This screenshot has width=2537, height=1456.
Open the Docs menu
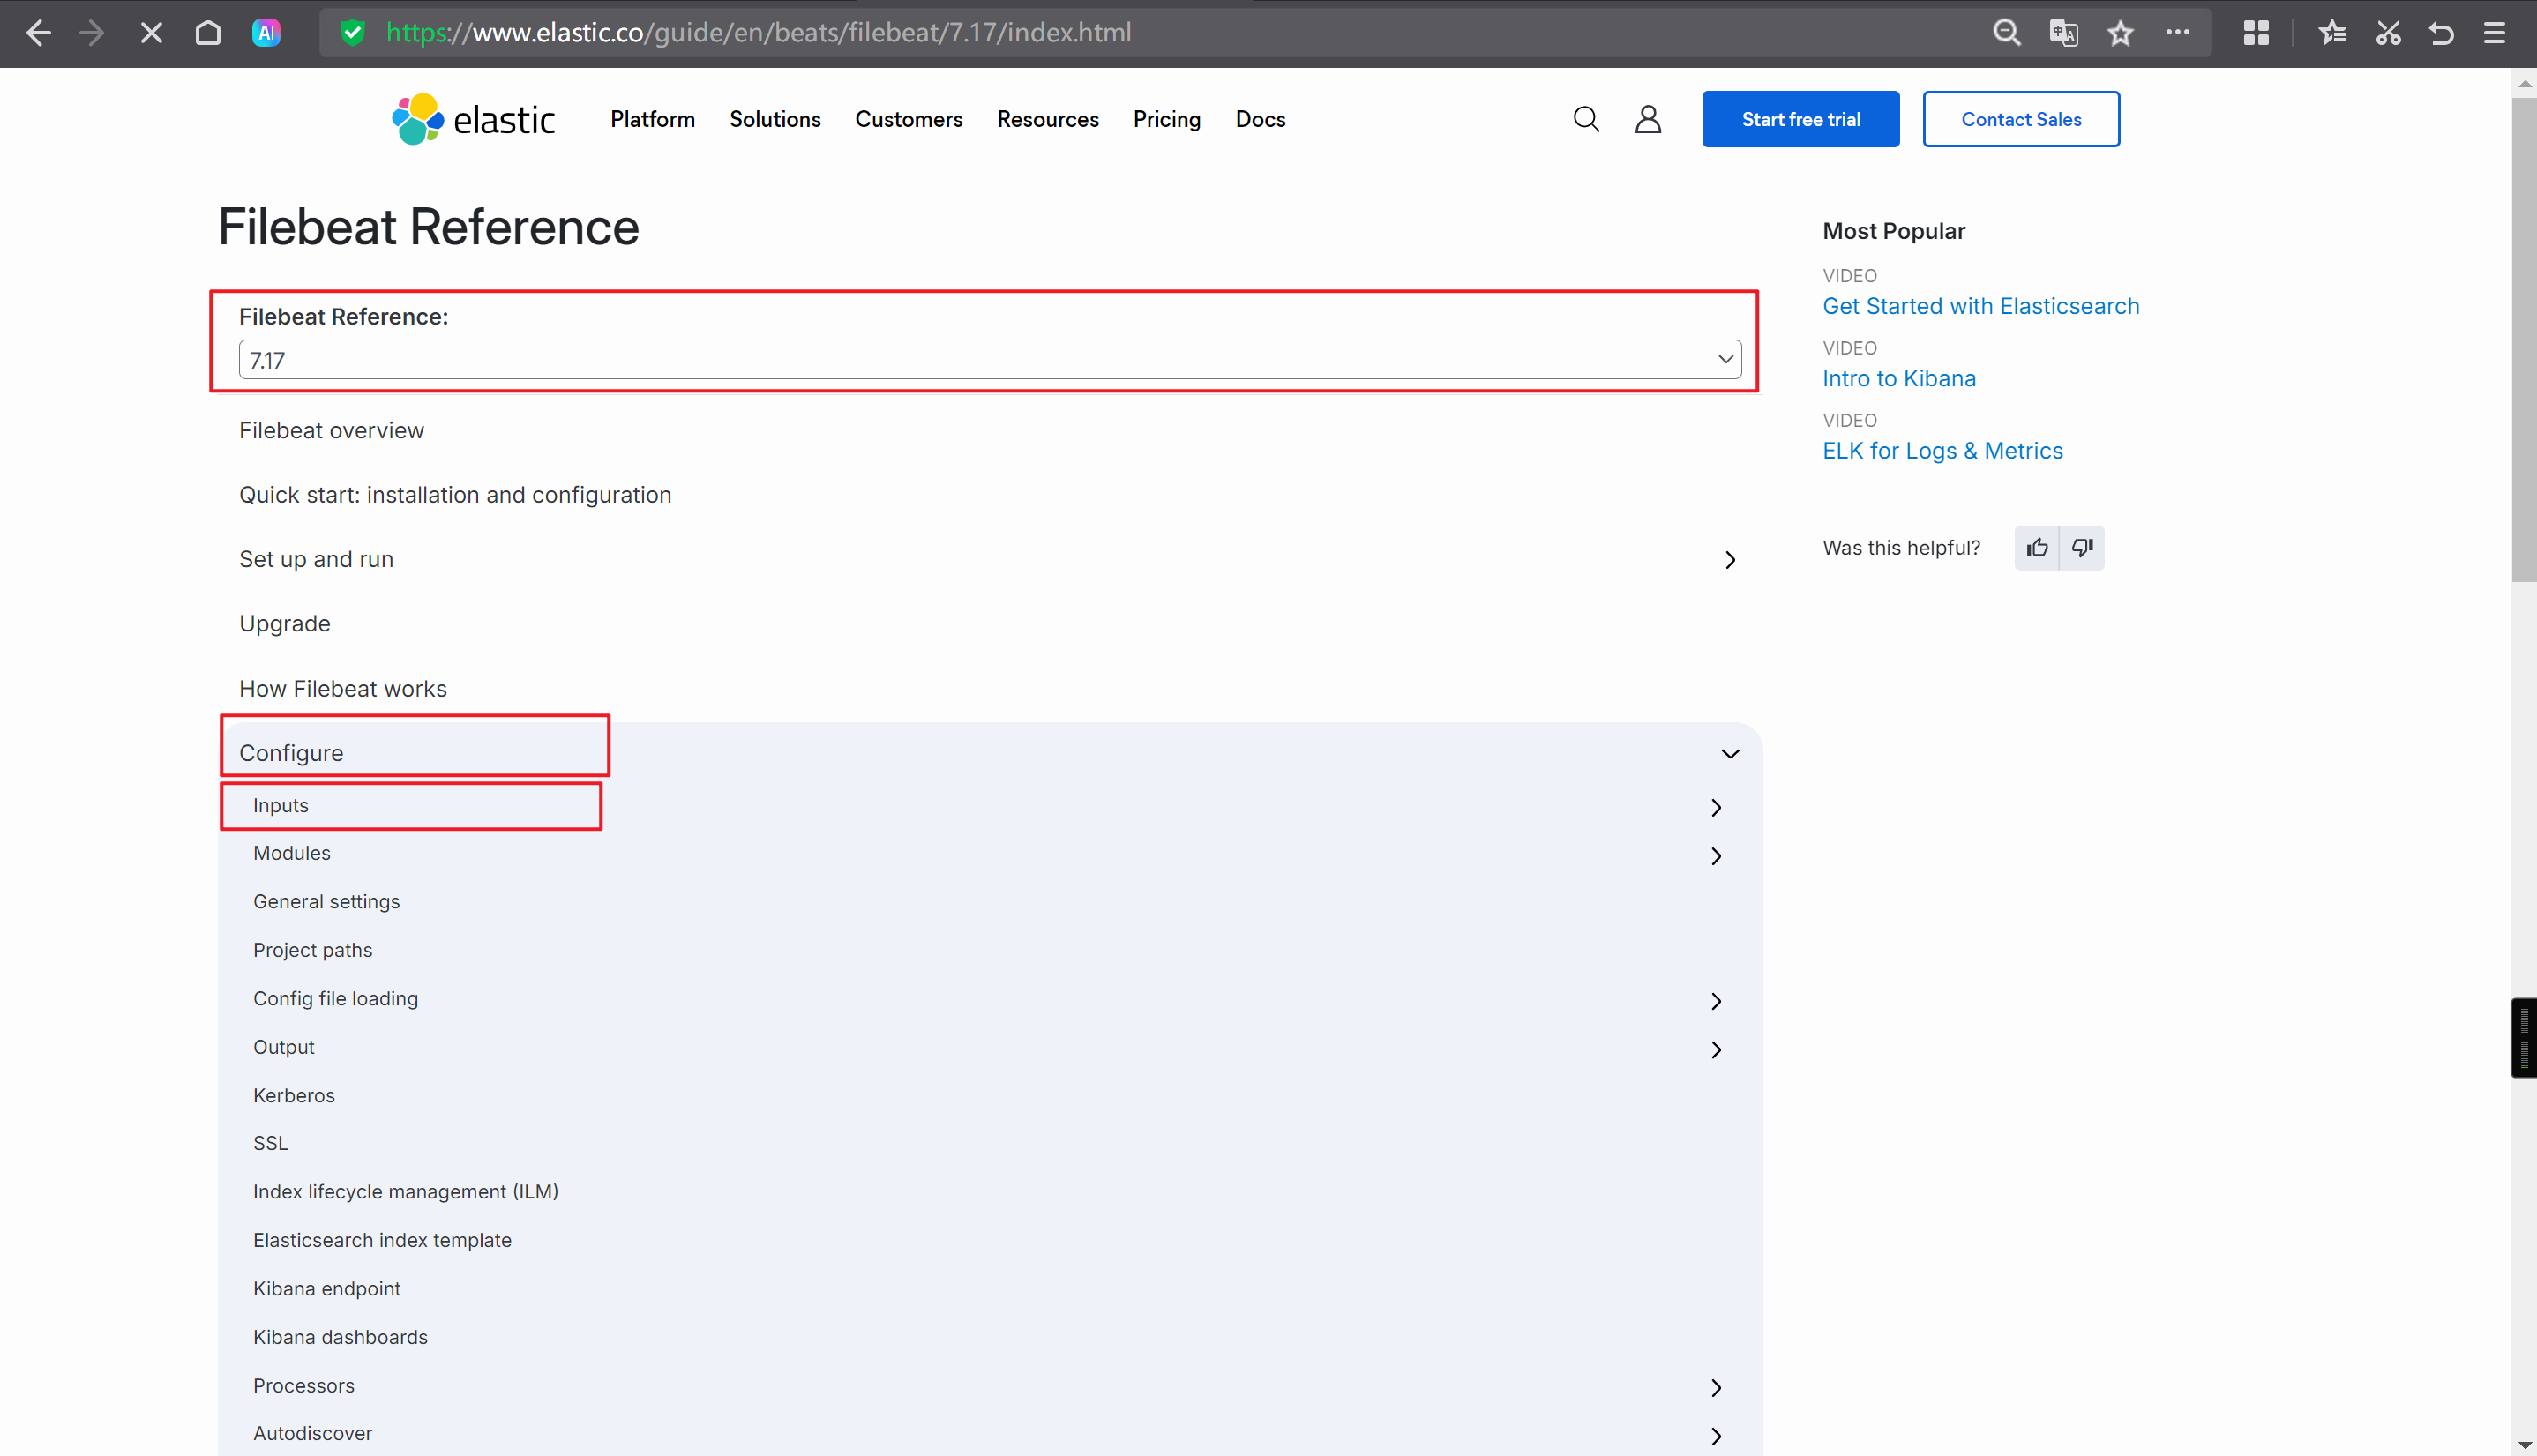(x=1260, y=119)
